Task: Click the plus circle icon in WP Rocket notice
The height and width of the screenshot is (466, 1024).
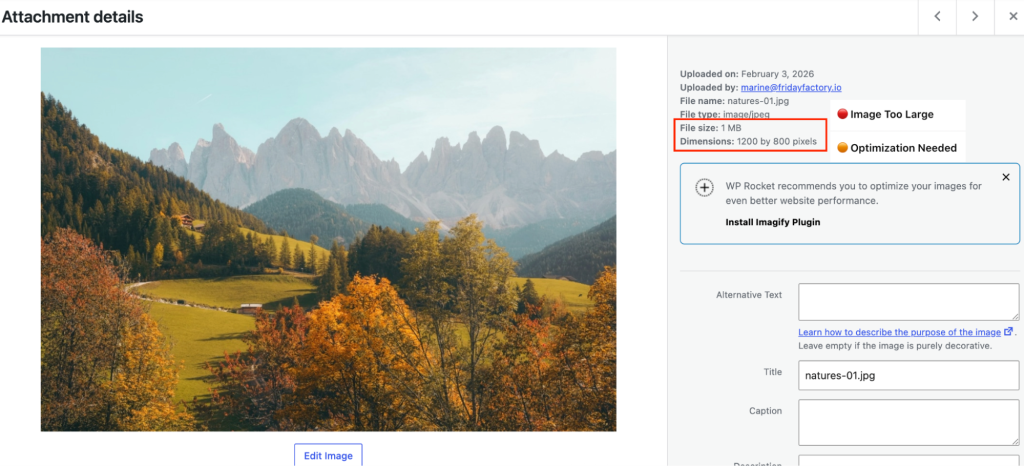Action: click(x=705, y=187)
